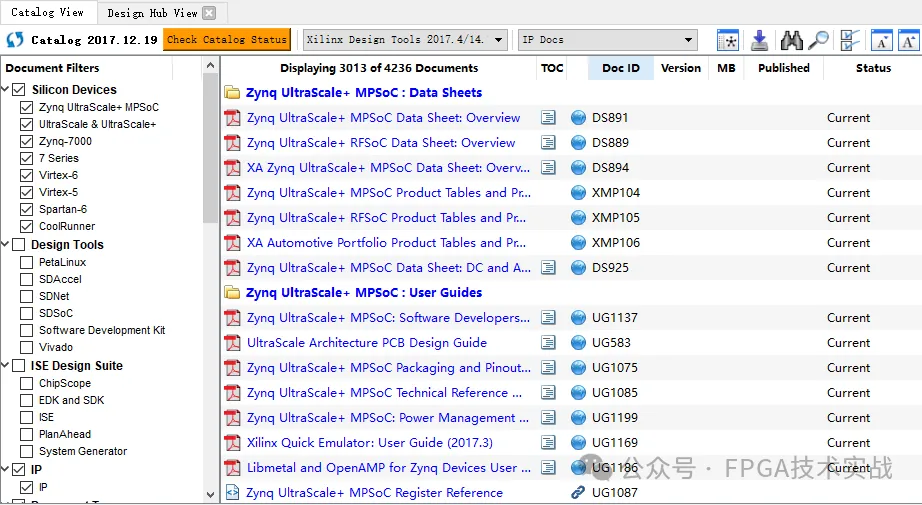Toggle the Silicon Devices checkbox
The width and height of the screenshot is (922, 505).
pos(19,89)
